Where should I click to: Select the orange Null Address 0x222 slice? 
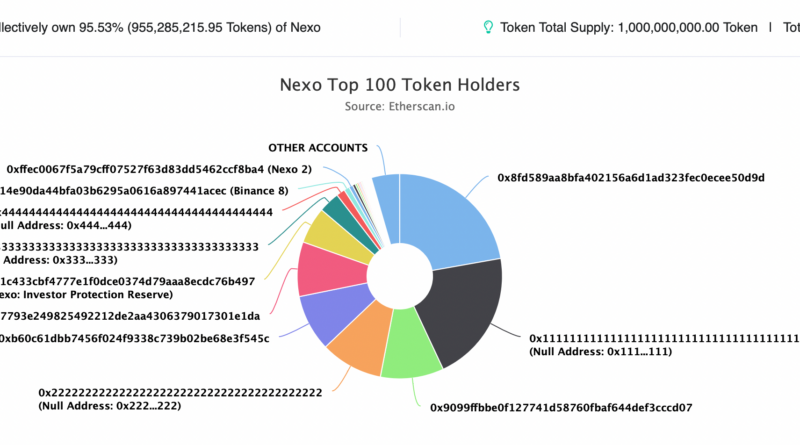tap(355, 346)
